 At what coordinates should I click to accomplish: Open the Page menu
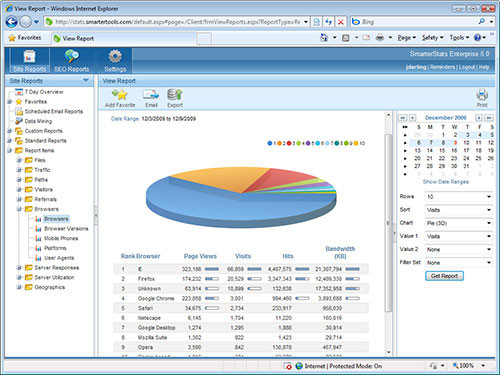407,38
